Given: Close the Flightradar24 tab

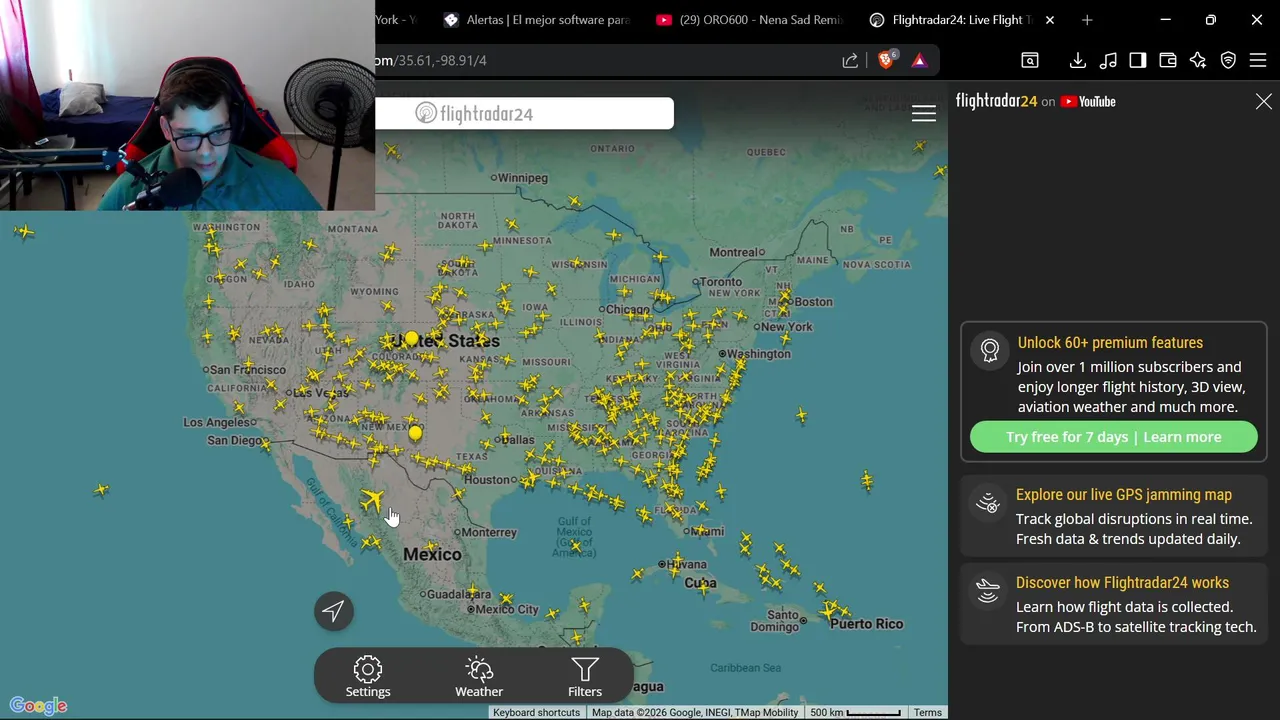Looking at the screenshot, I should pos(1050,20).
